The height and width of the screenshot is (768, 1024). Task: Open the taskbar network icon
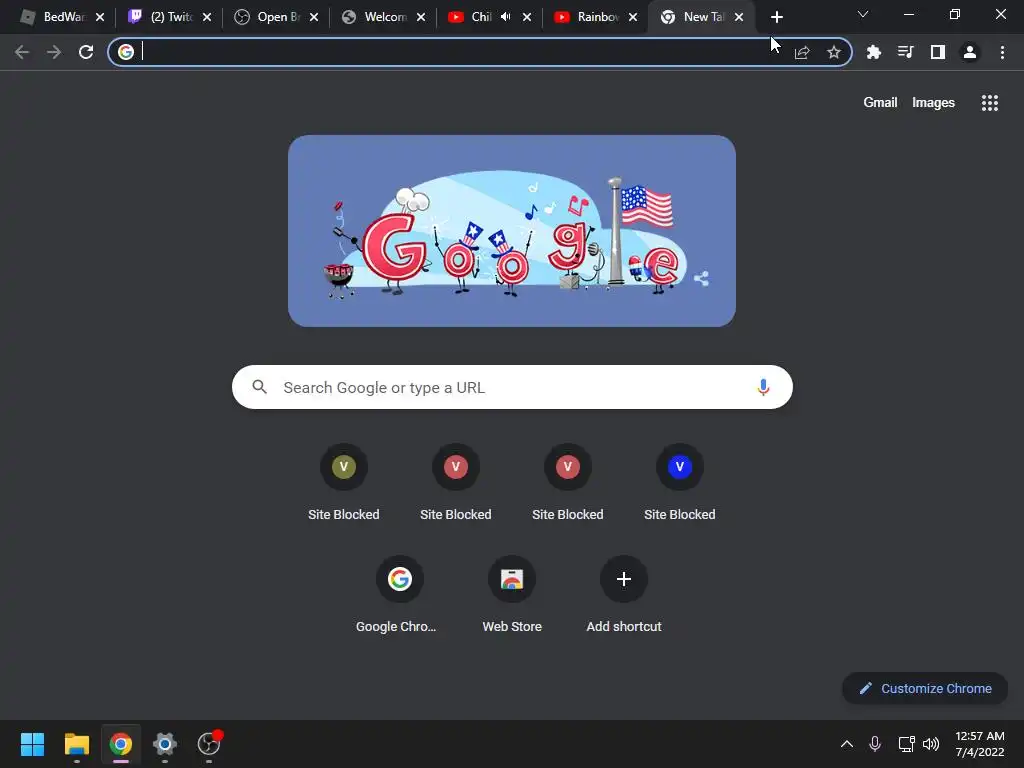pos(906,744)
